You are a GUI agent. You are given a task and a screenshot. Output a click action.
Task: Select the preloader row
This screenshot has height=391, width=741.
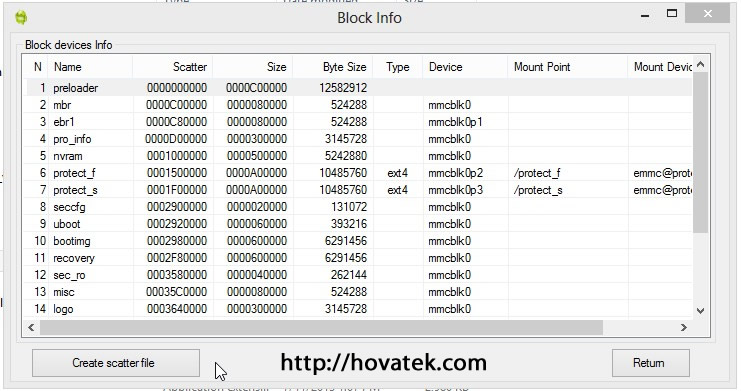tap(359, 87)
